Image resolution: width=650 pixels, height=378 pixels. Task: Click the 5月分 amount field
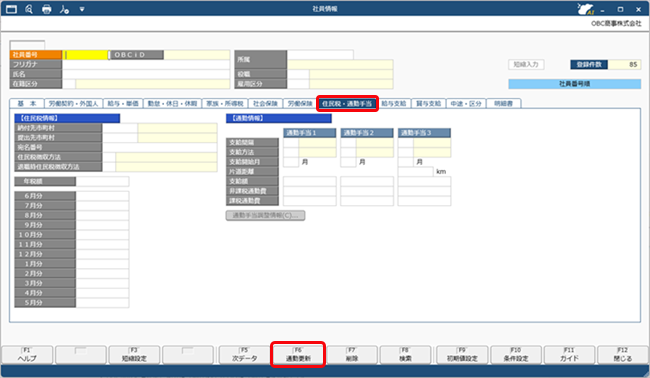(x=102, y=303)
